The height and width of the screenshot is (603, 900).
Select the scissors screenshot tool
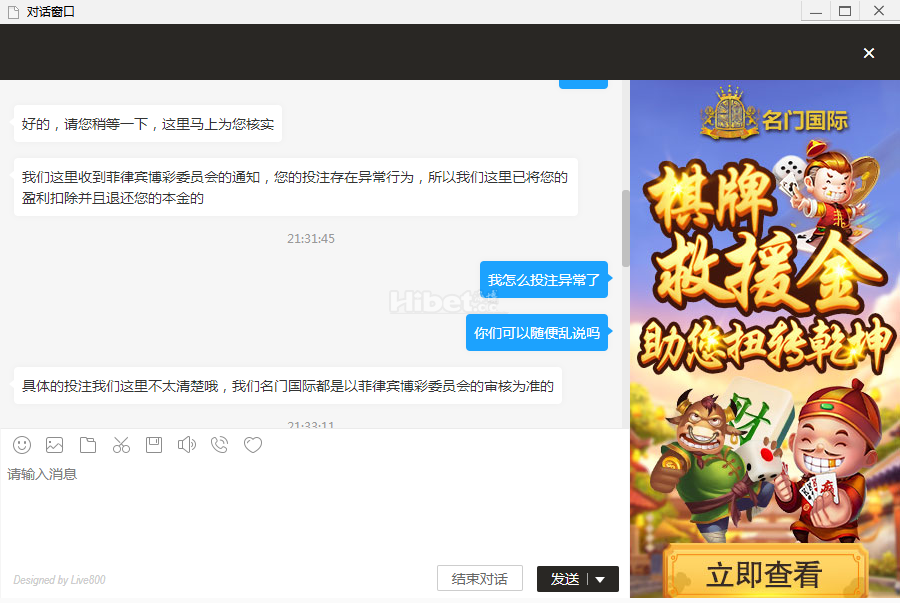point(121,445)
